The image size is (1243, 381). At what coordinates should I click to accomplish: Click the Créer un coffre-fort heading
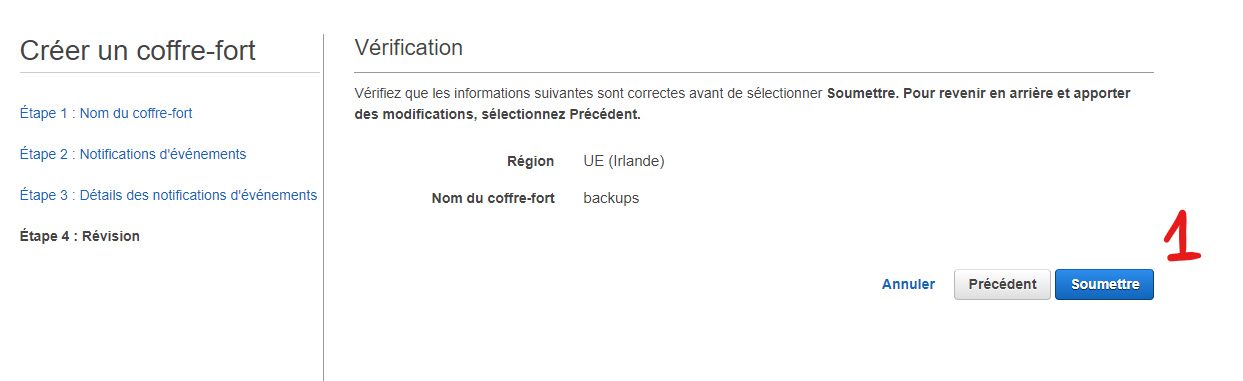(138, 50)
